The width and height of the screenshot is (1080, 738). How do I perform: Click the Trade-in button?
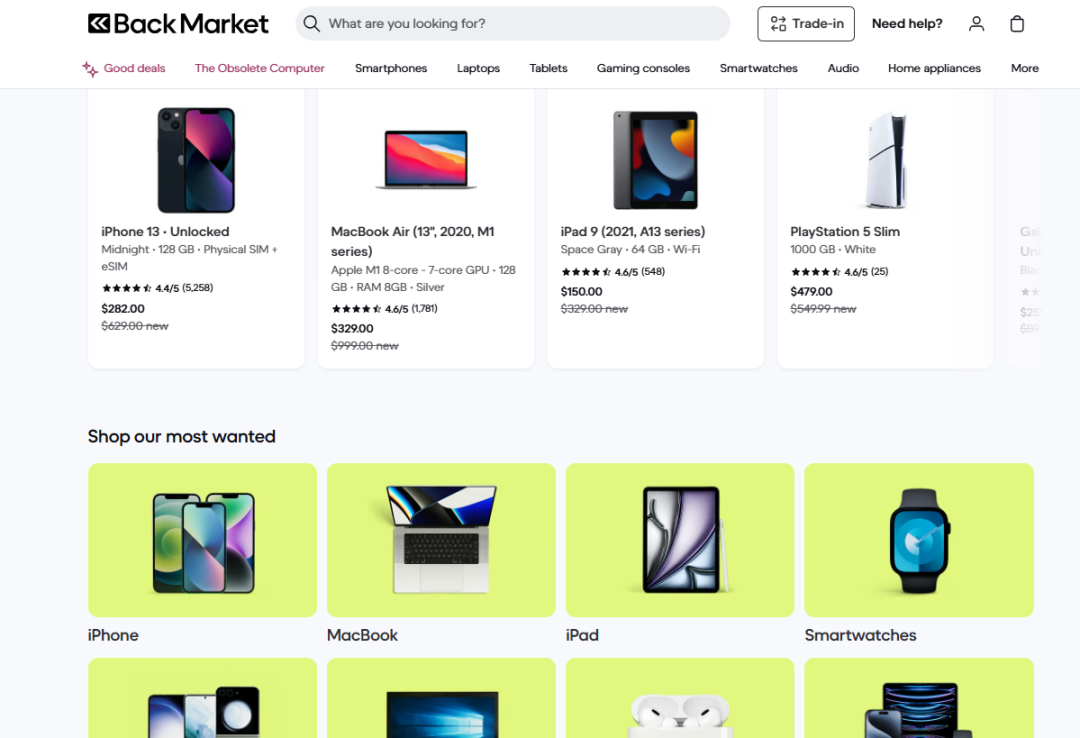(805, 24)
